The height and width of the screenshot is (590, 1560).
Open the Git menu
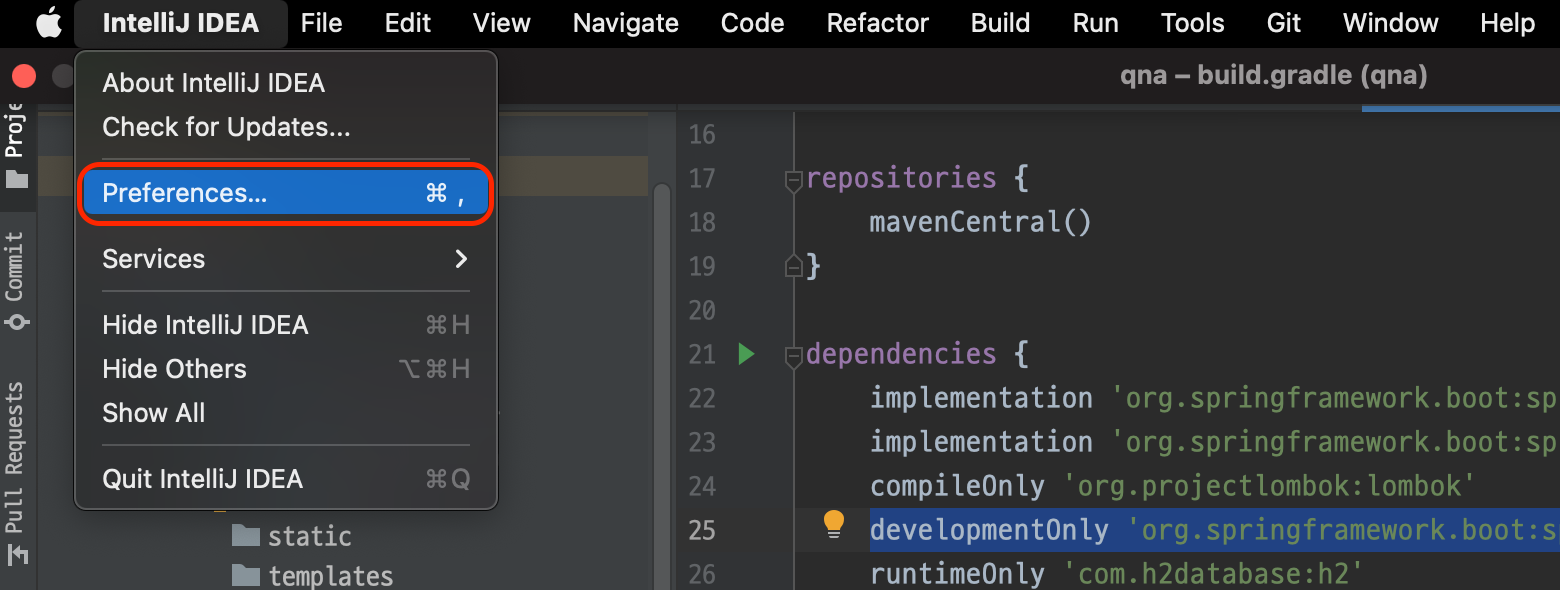[1283, 23]
